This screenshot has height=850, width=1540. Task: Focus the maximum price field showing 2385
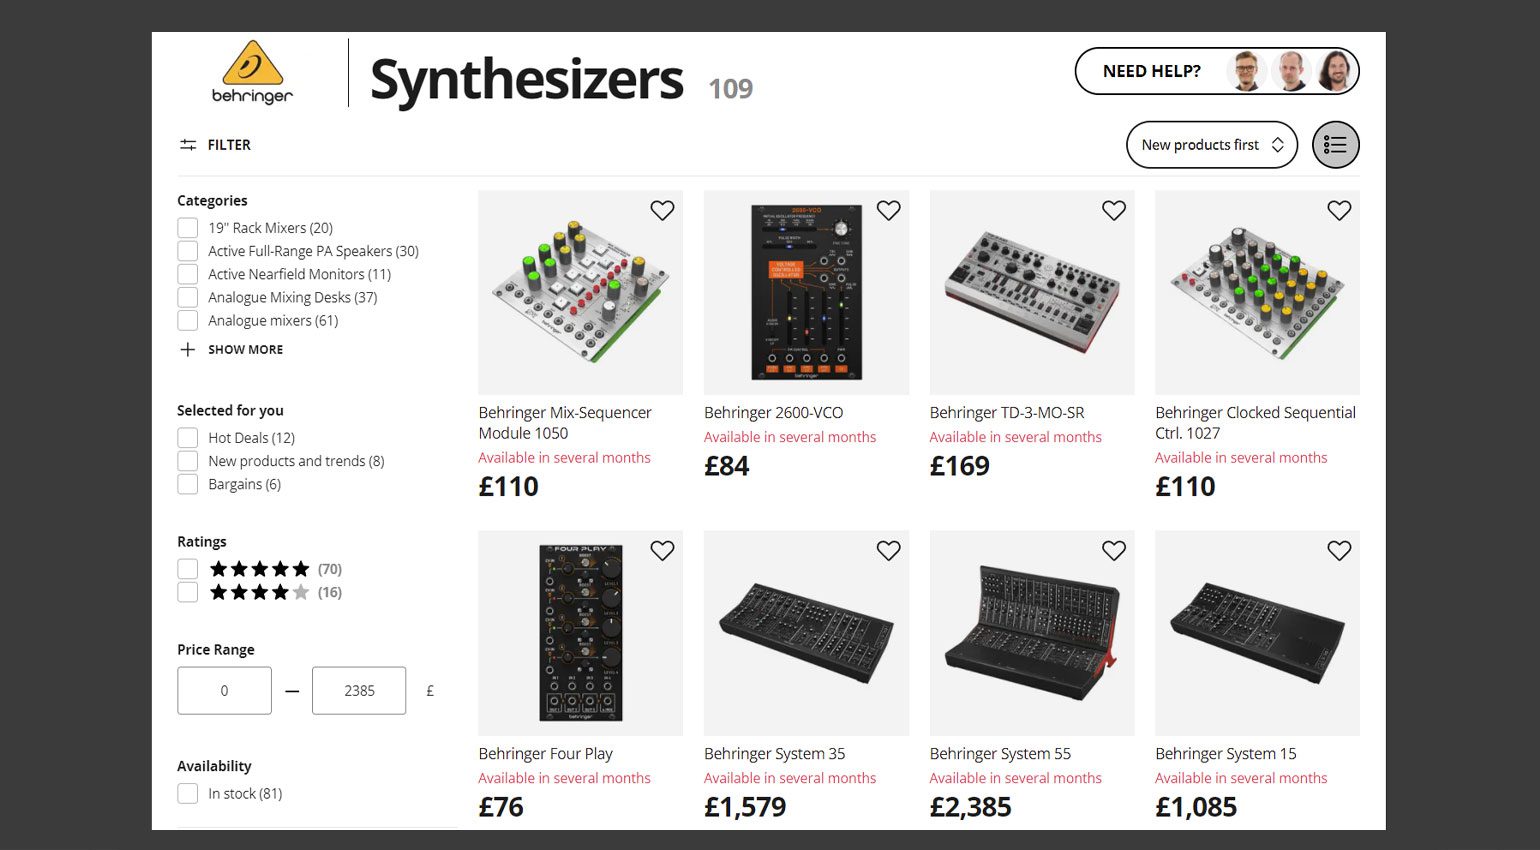(359, 690)
